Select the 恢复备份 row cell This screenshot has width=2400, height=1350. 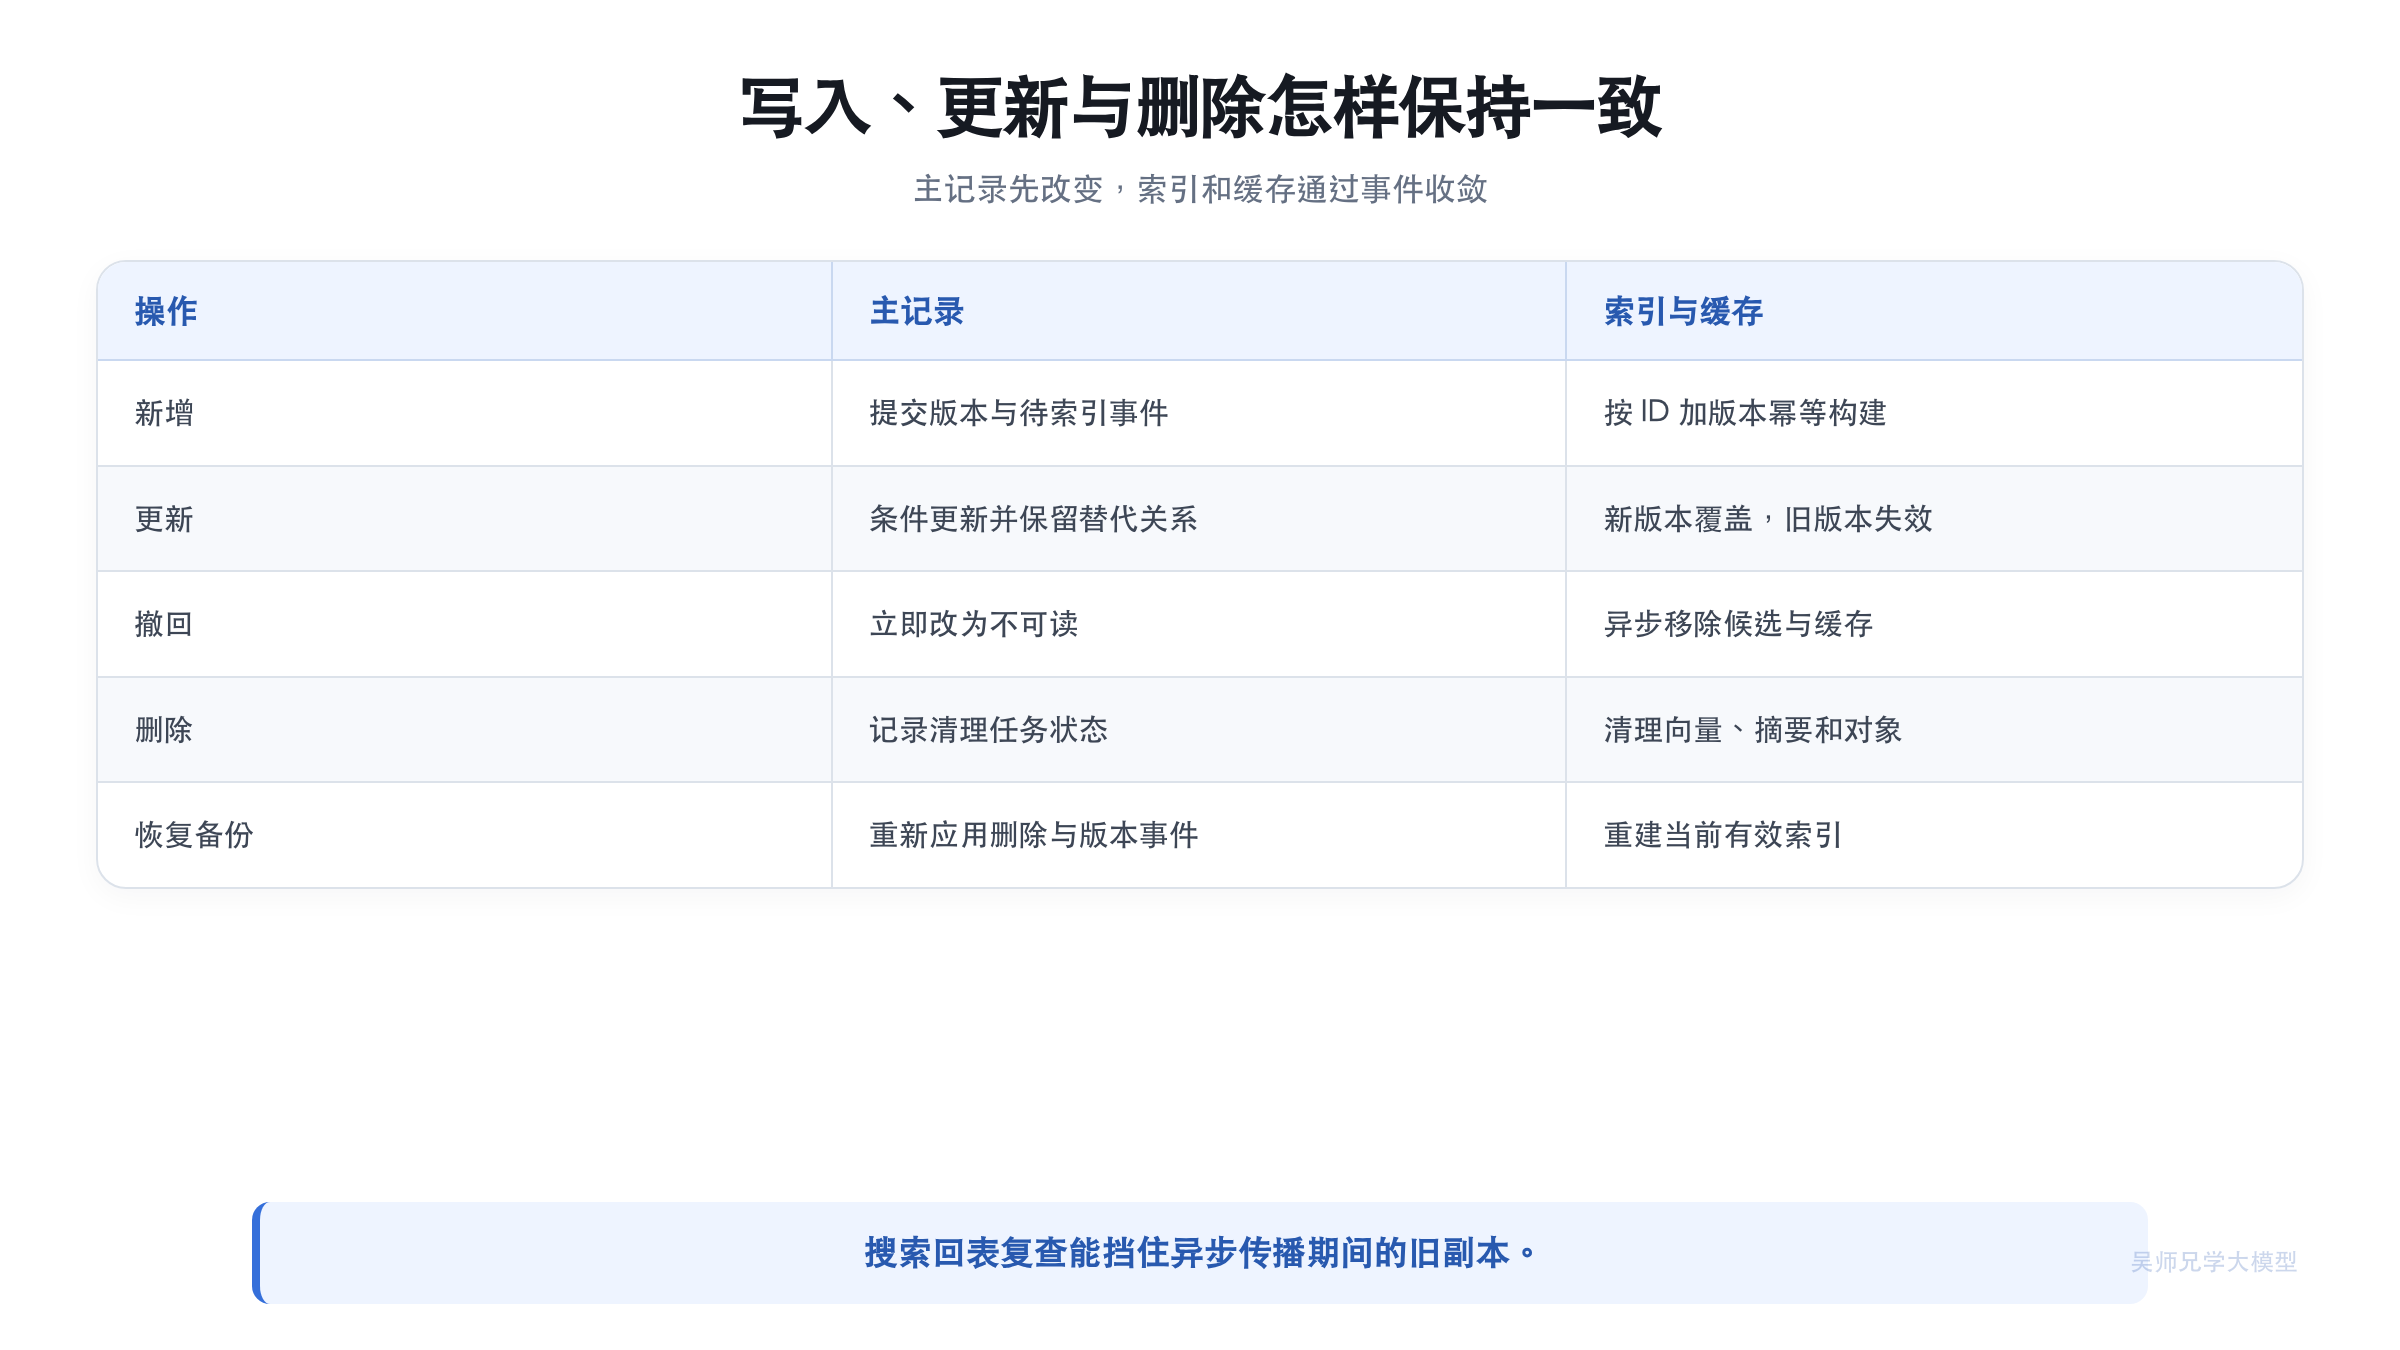(465, 835)
